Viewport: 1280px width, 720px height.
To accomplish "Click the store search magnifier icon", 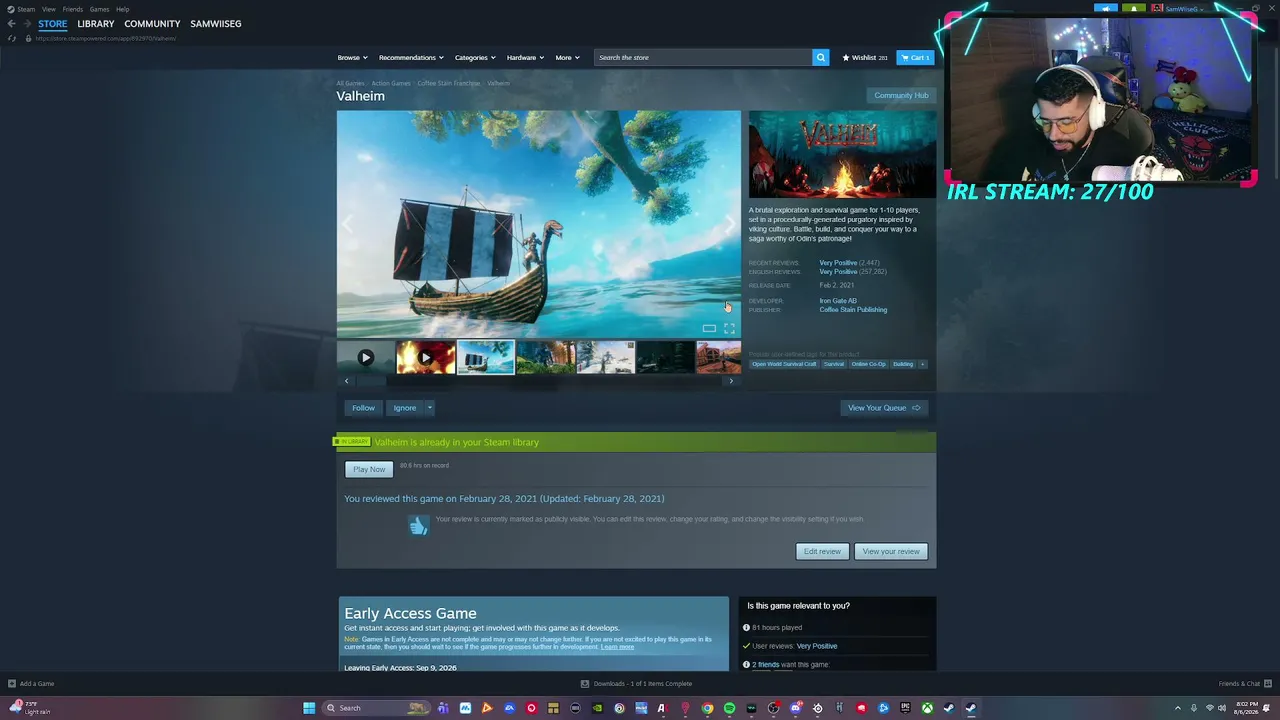I will [821, 57].
